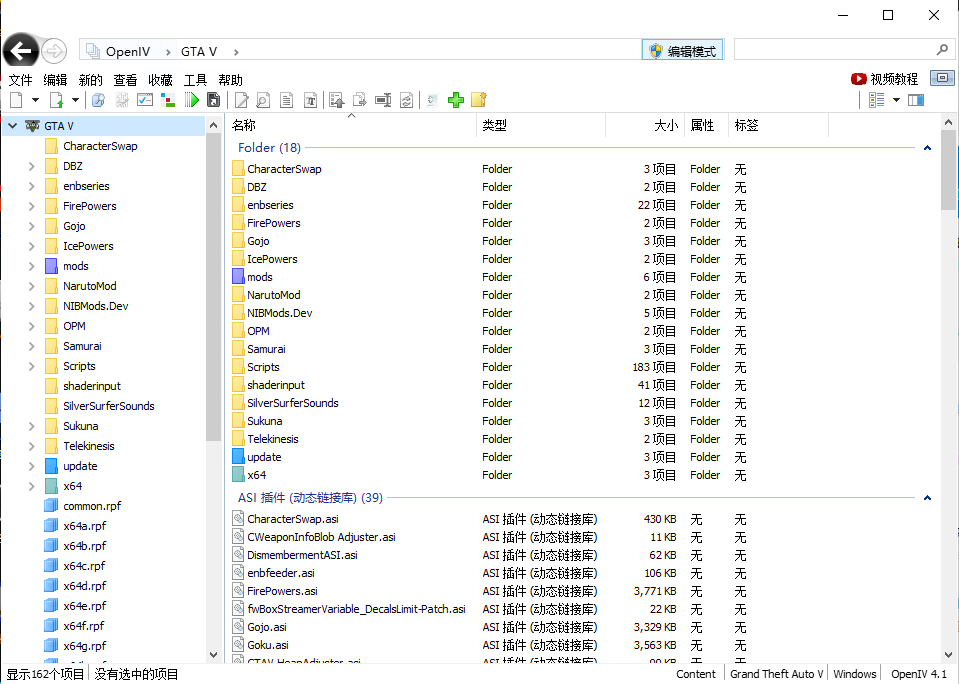Image resolution: width=959 pixels, height=684 pixels.
Task: Click OpenIV in the breadcrumb path
Action: pos(128,51)
